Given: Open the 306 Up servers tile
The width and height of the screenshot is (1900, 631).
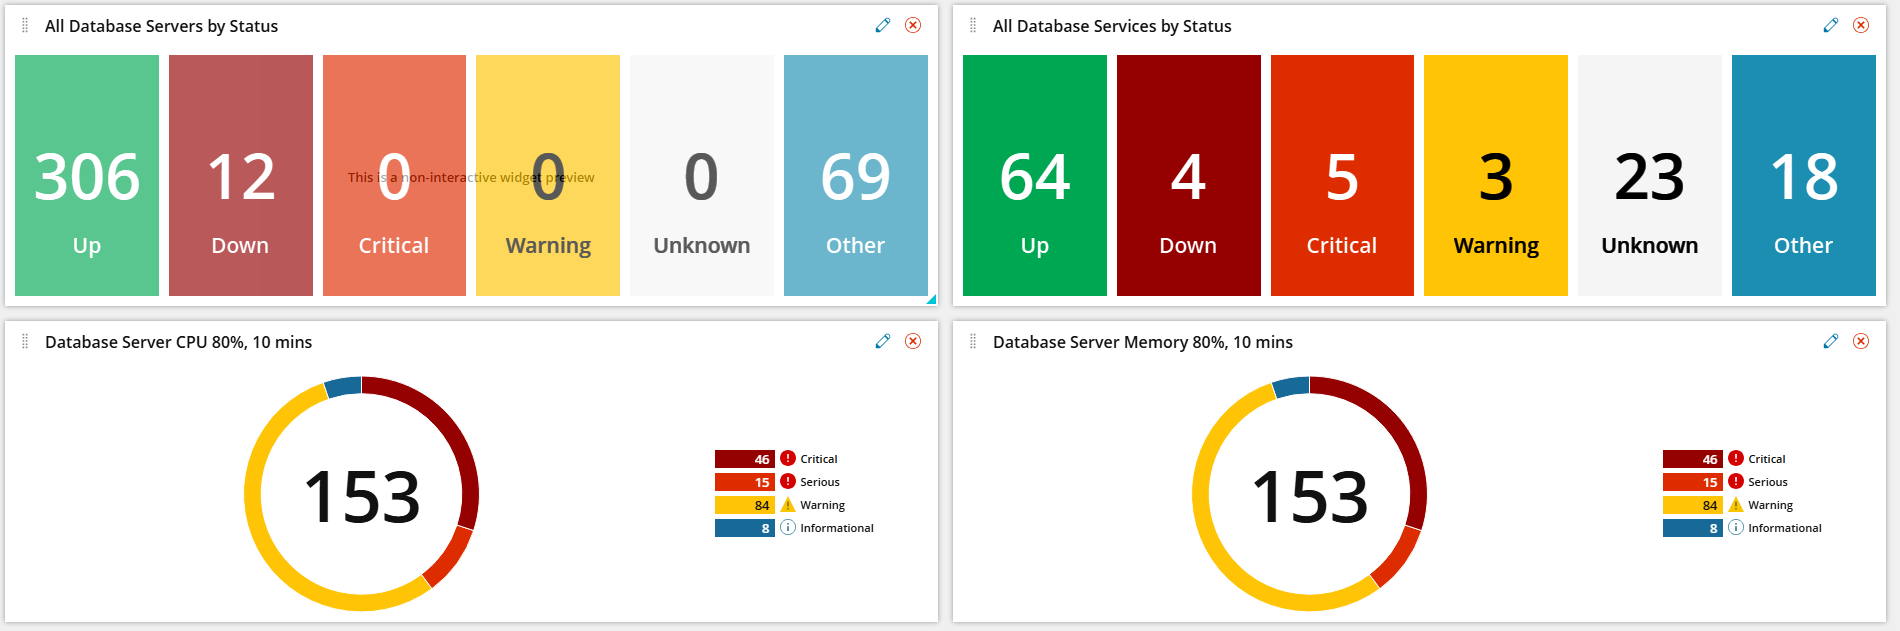Looking at the screenshot, I should 87,175.
